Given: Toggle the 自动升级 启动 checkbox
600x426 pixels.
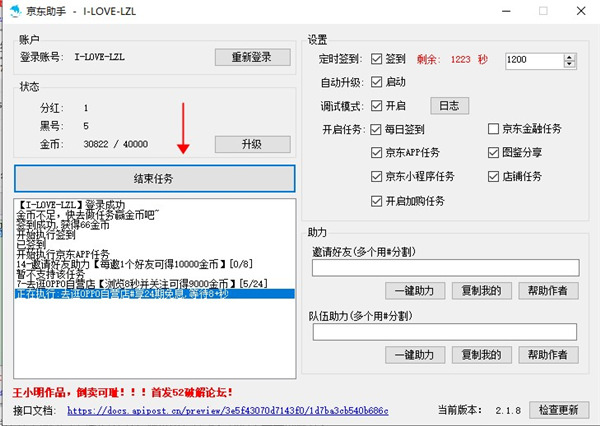Looking at the screenshot, I should point(377,82).
